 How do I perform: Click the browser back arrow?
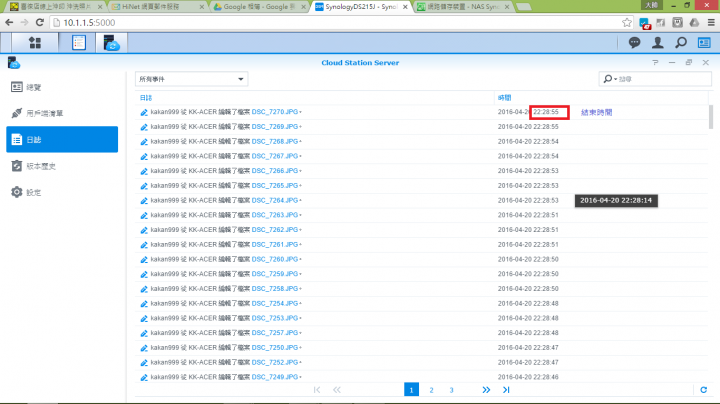pos(9,22)
